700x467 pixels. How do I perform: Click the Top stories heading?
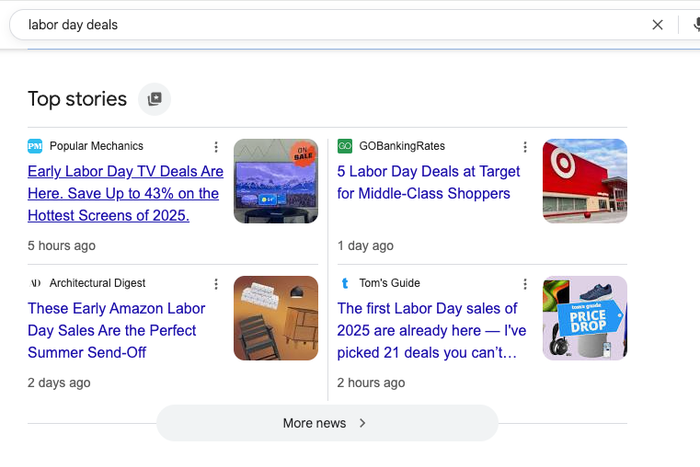click(77, 99)
